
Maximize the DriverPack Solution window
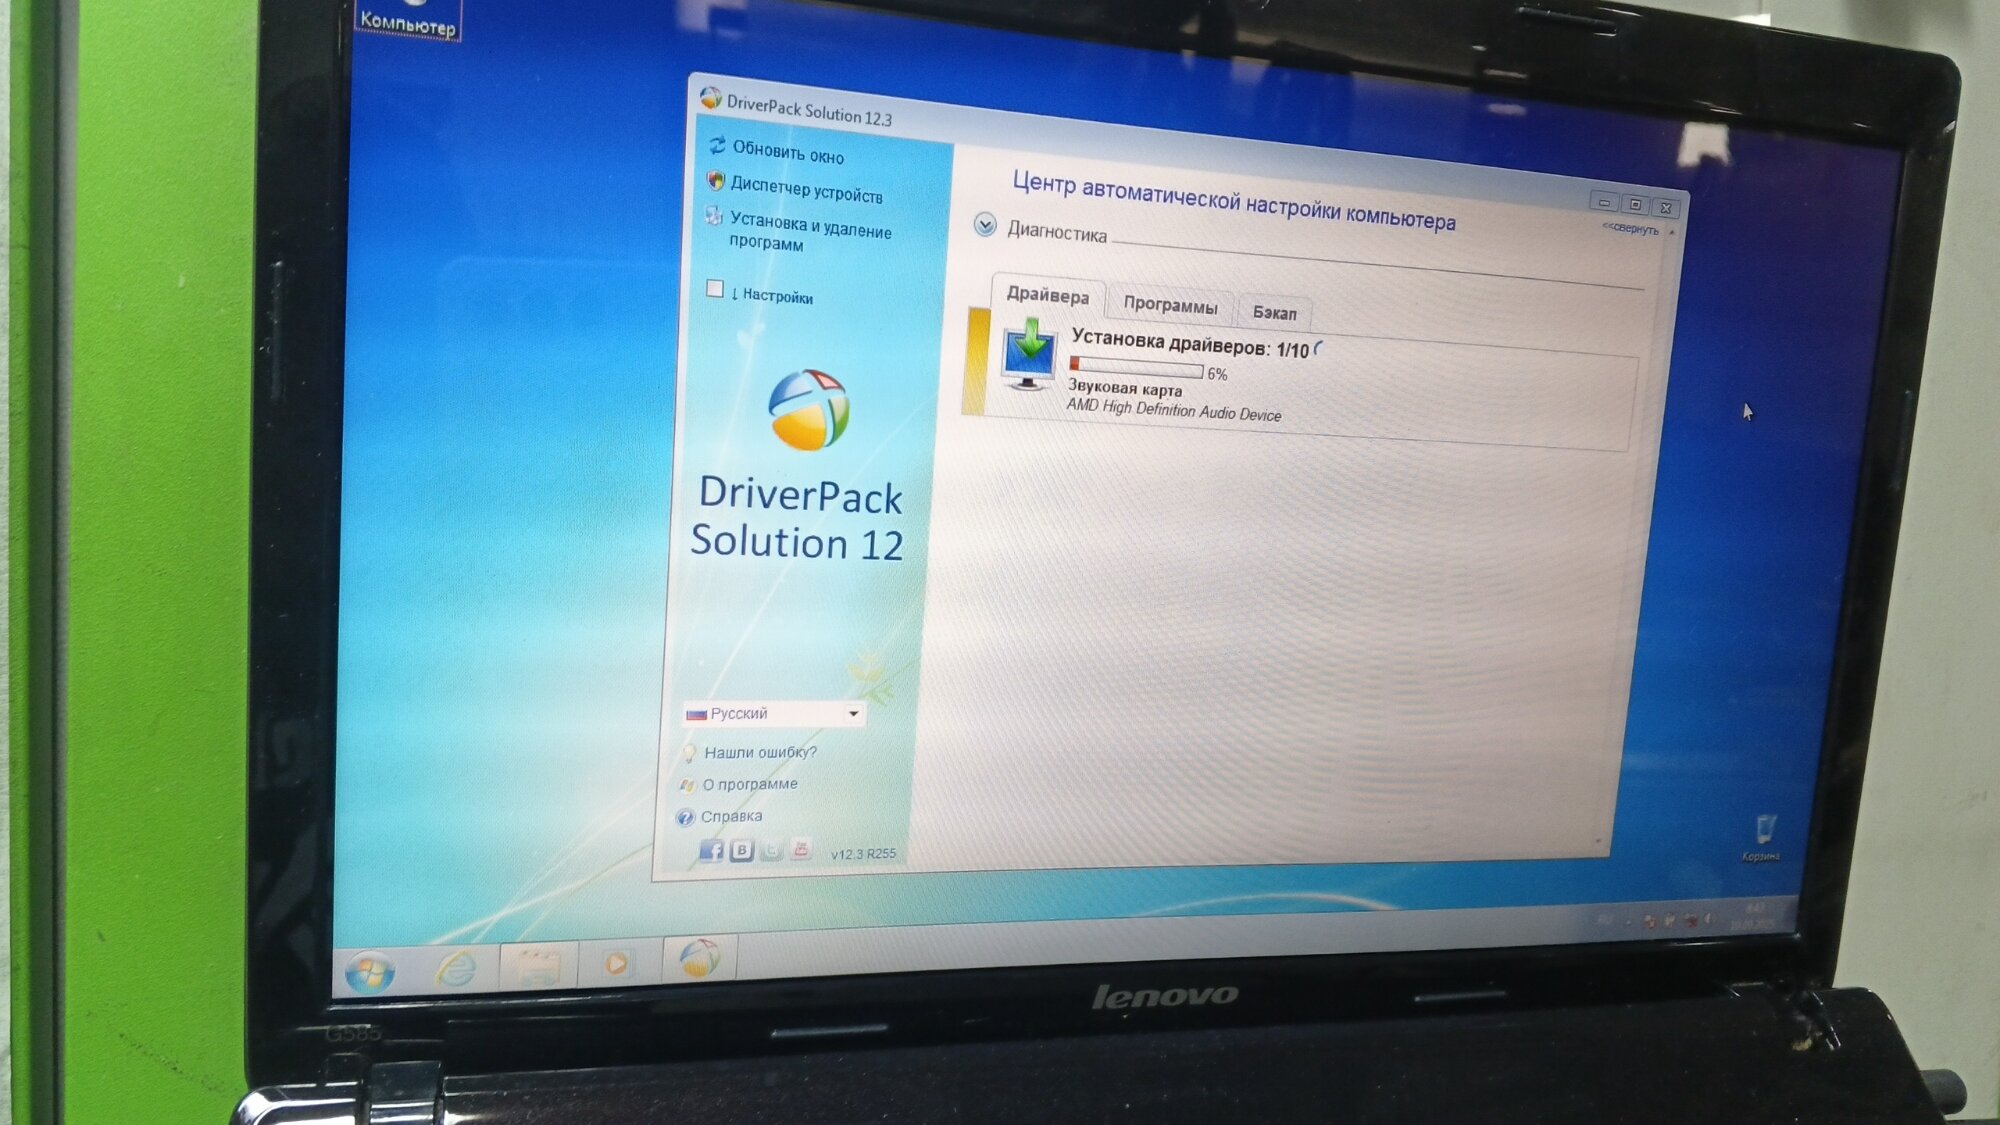(x=1636, y=204)
